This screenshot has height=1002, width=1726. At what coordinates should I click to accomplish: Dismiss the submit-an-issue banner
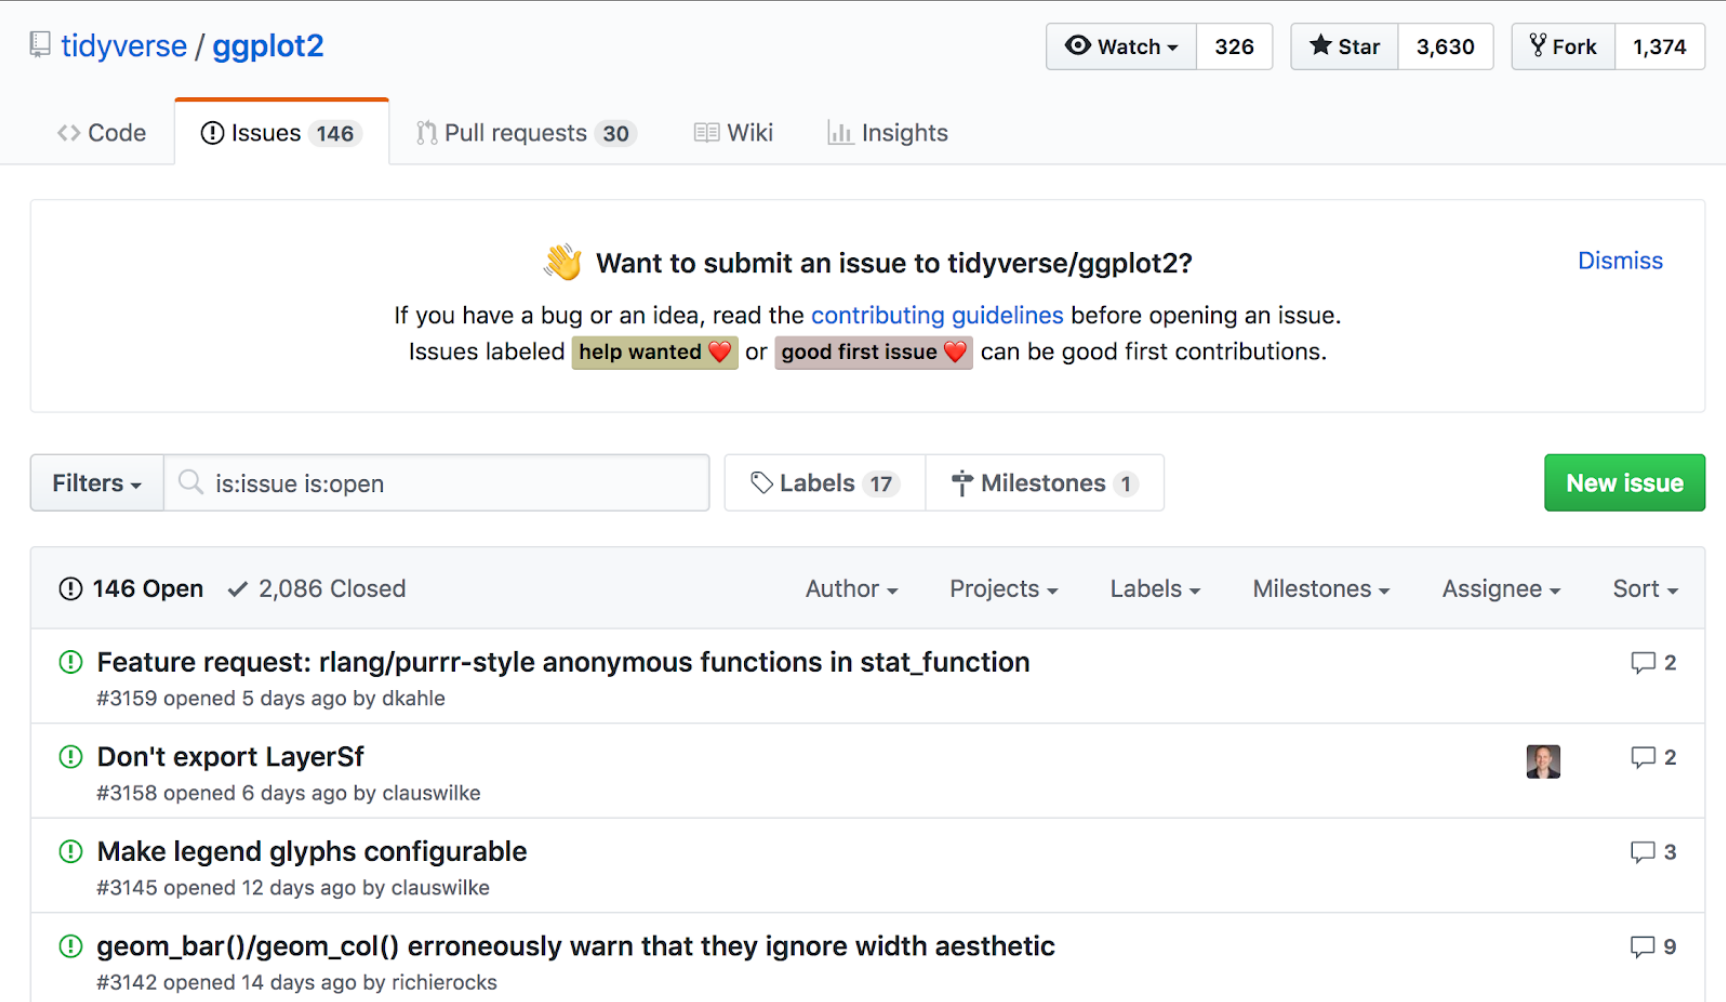point(1620,261)
